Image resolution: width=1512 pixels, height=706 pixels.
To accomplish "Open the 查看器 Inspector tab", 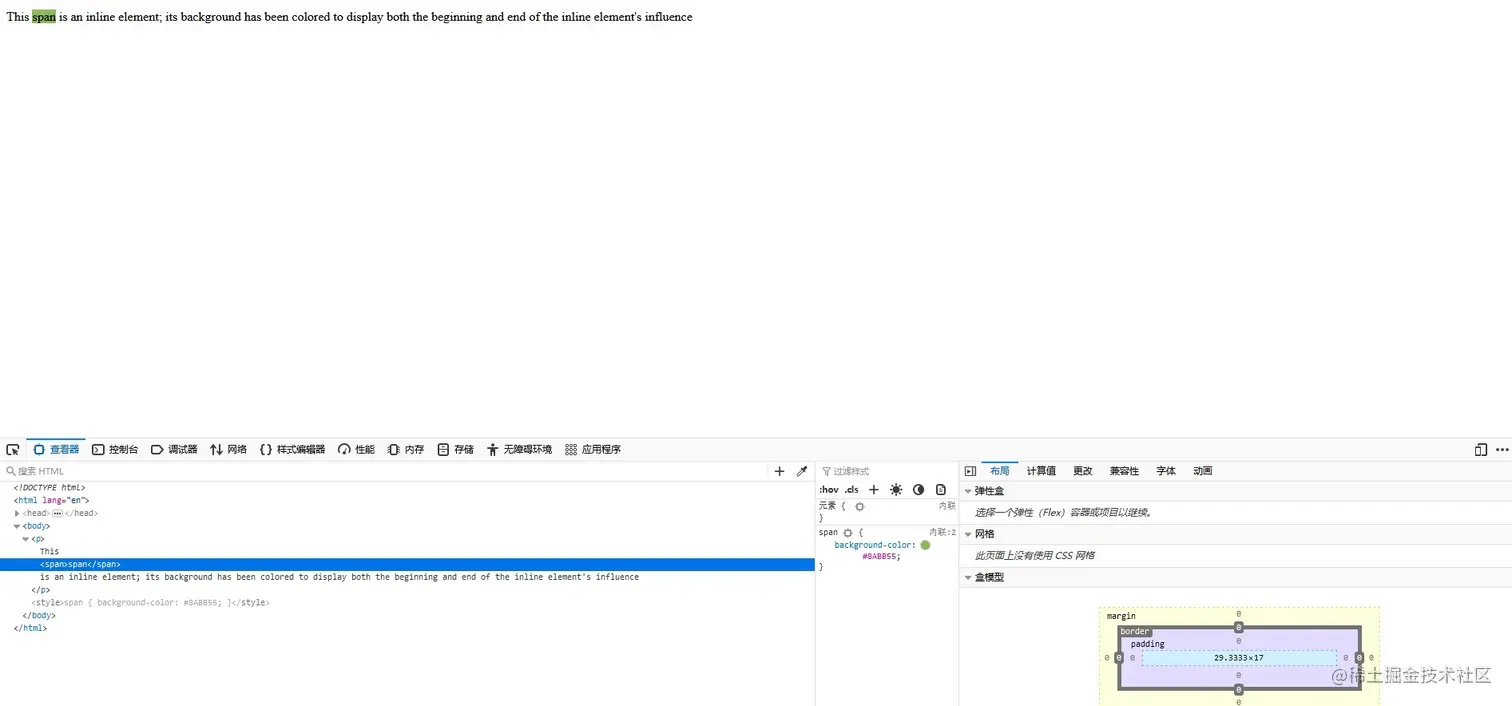I will click(x=56, y=450).
